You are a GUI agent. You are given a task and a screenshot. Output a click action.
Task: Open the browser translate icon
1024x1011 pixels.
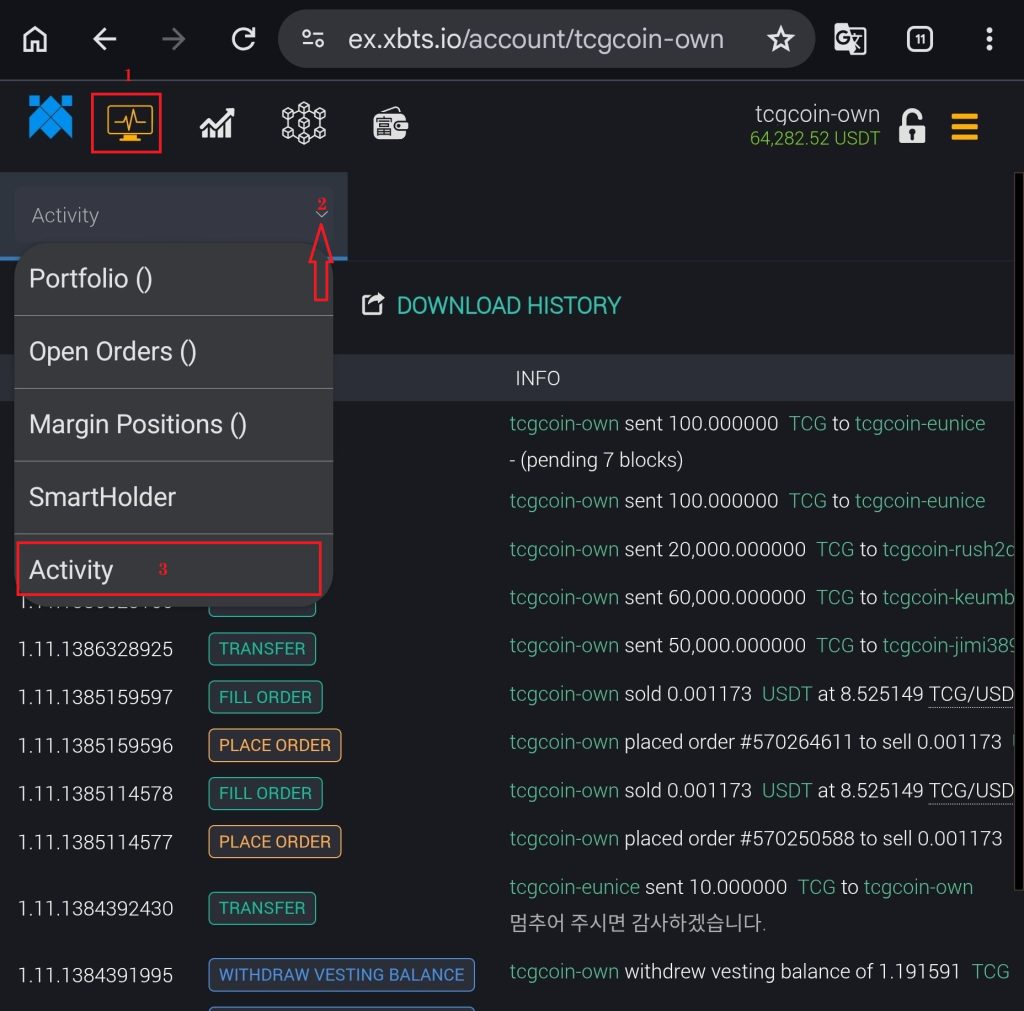pyautogui.click(x=850, y=39)
